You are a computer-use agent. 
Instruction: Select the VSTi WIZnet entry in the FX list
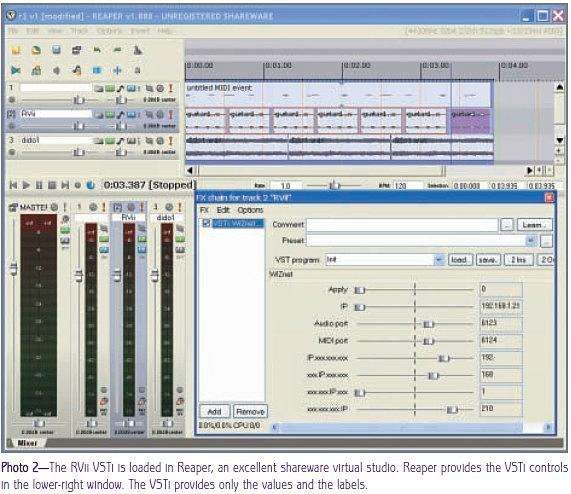pos(237,223)
